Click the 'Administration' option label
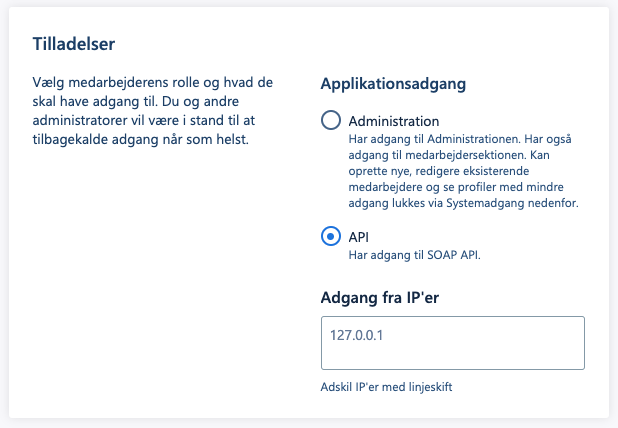The image size is (618, 428). pyautogui.click(x=393, y=121)
